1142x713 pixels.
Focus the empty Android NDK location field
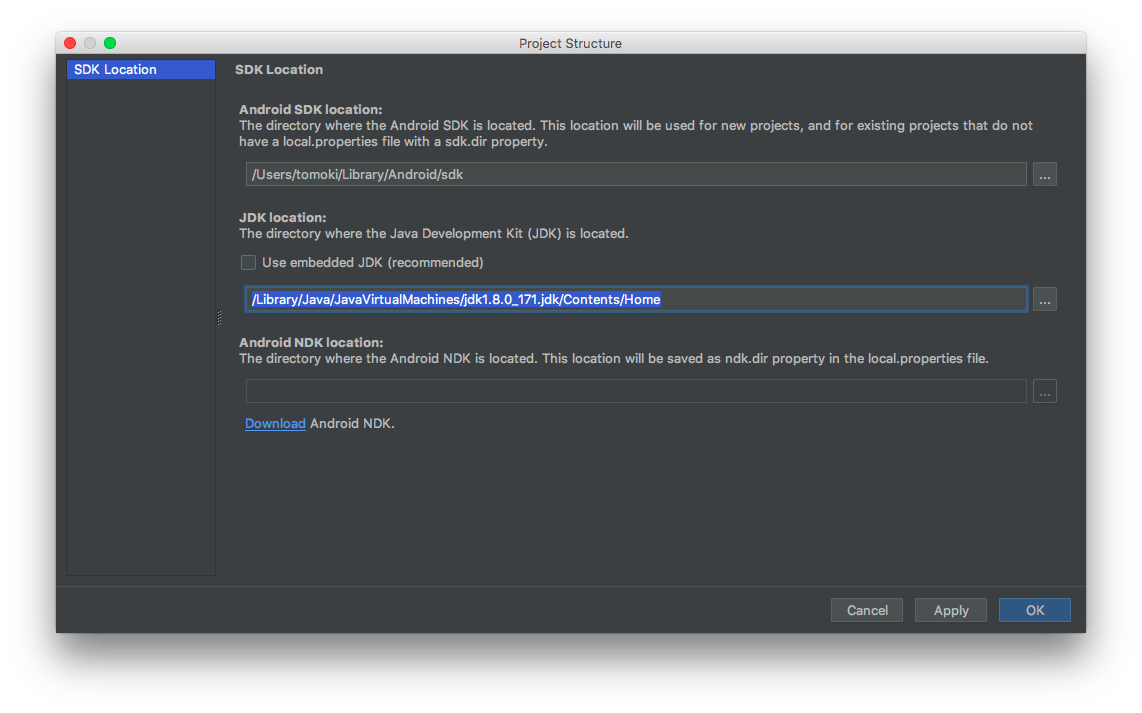[636, 392]
